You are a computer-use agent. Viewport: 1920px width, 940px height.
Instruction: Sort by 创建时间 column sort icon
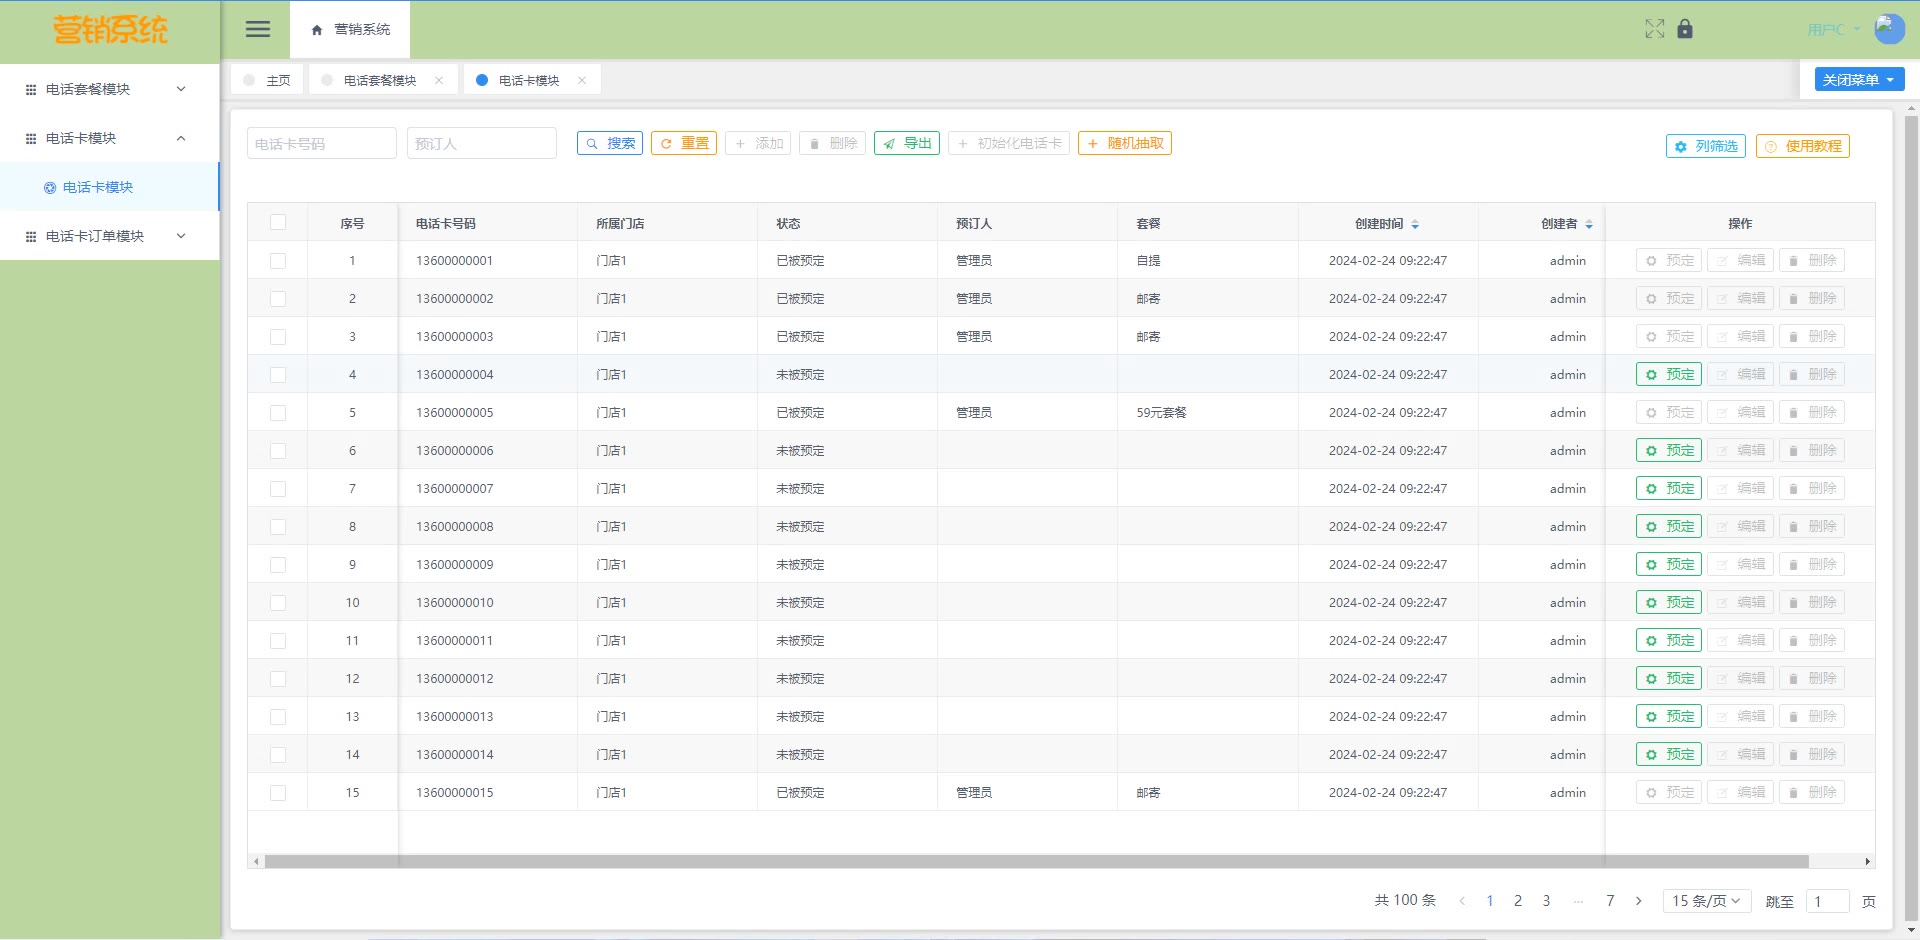[1415, 224]
